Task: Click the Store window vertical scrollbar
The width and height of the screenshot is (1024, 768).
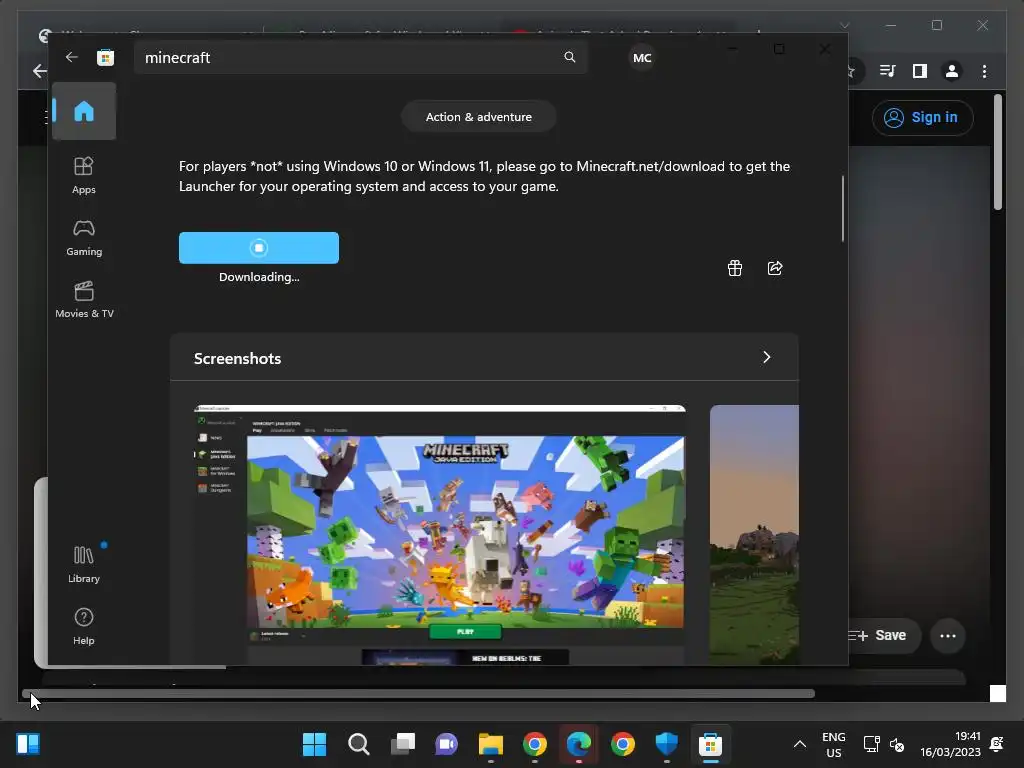Action: 842,209
